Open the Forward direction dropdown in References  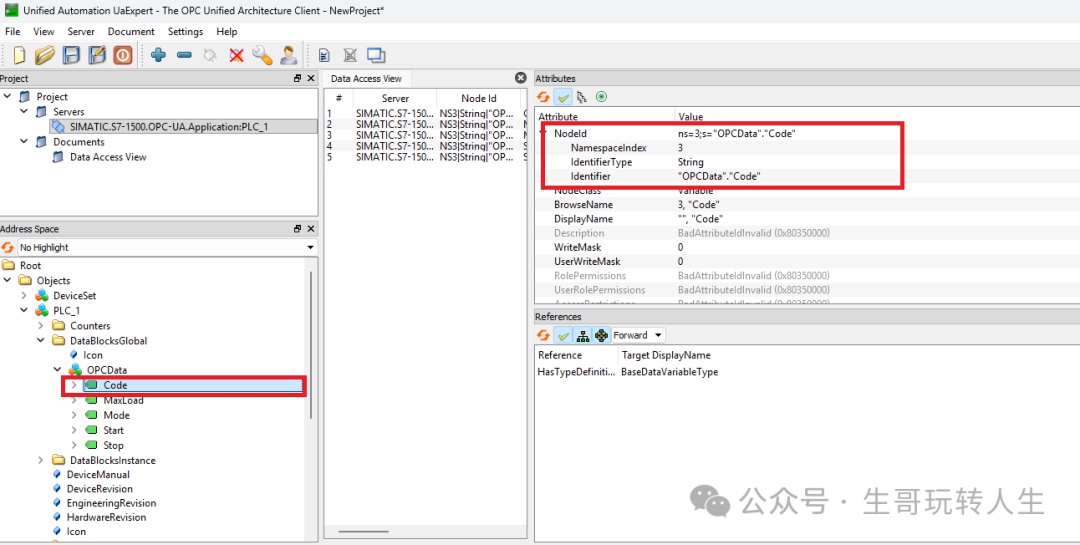[x=638, y=336]
